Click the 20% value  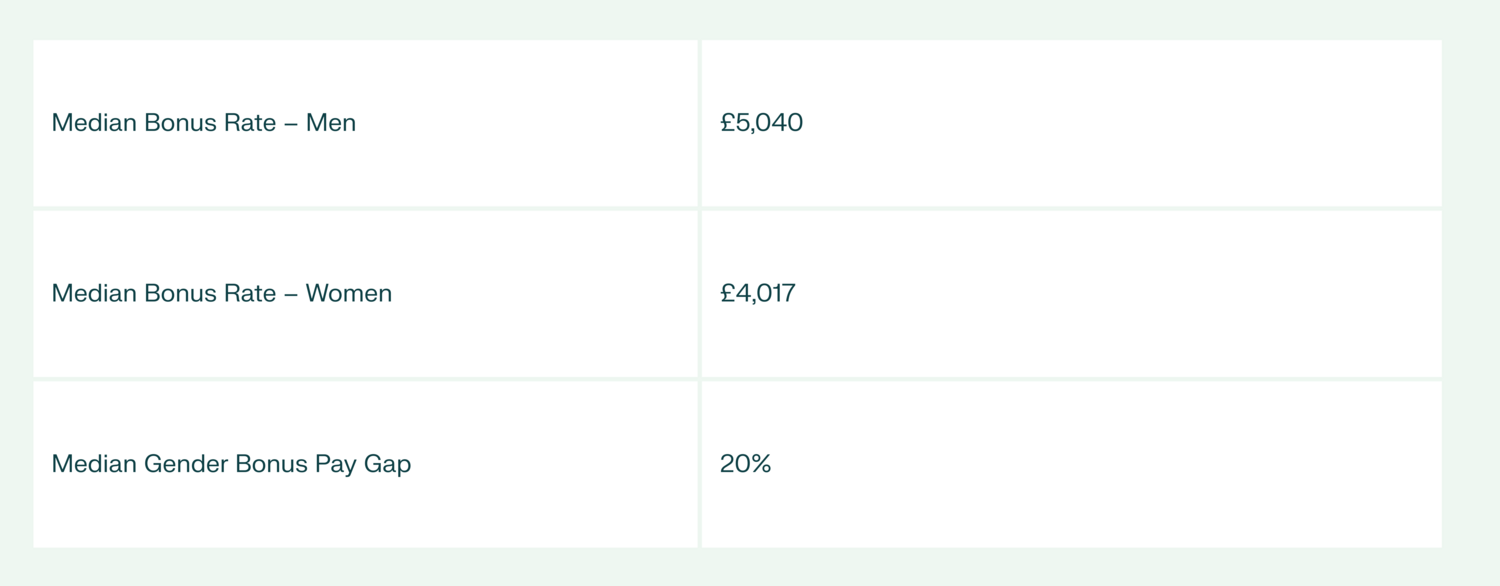tap(745, 464)
